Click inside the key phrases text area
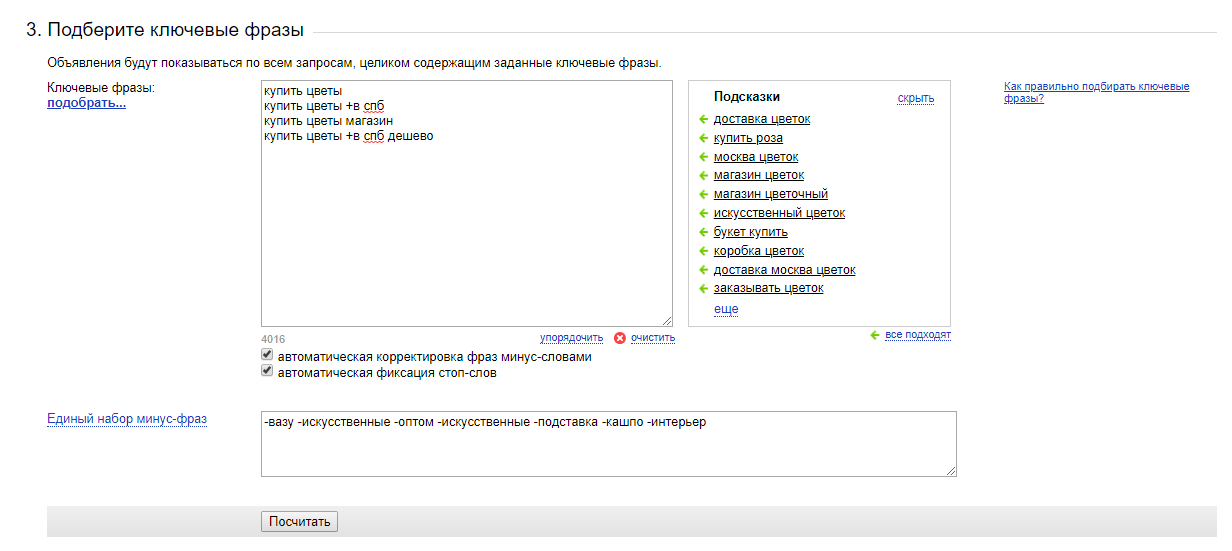The image size is (1232, 551). (x=466, y=230)
